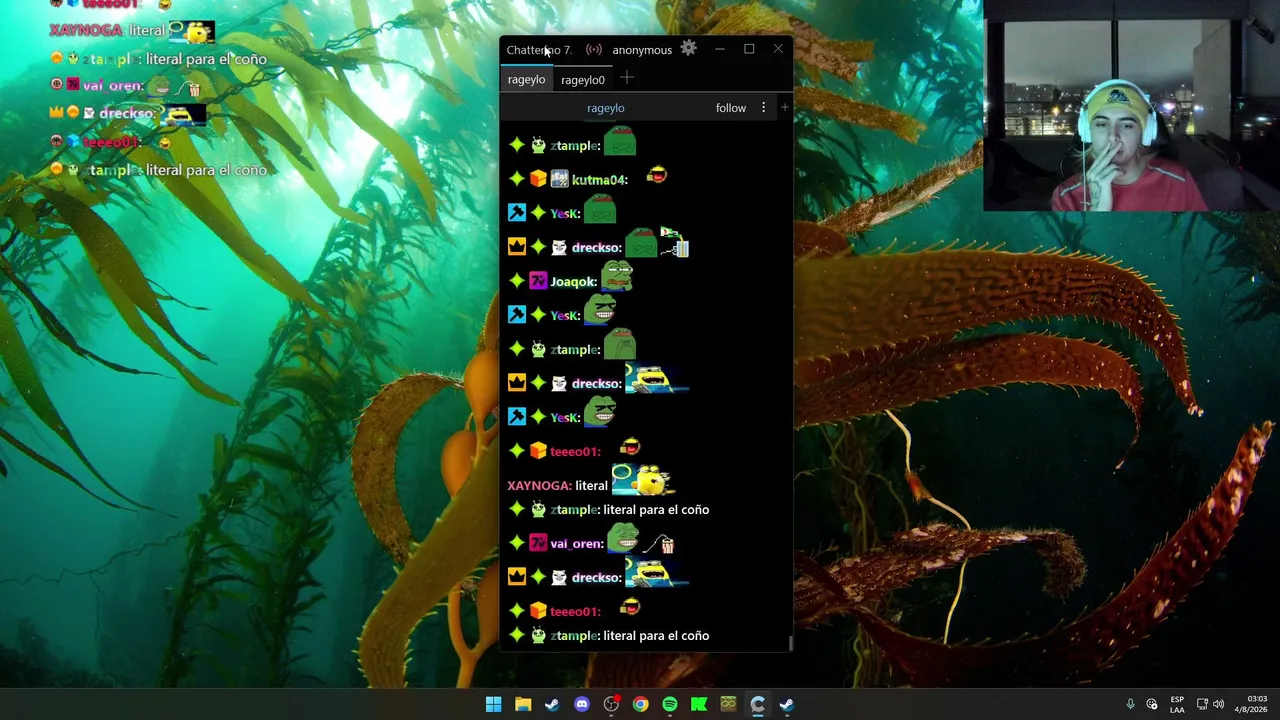
Task: Click "dreckso" in the overlay chat
Action: (126, 114)
